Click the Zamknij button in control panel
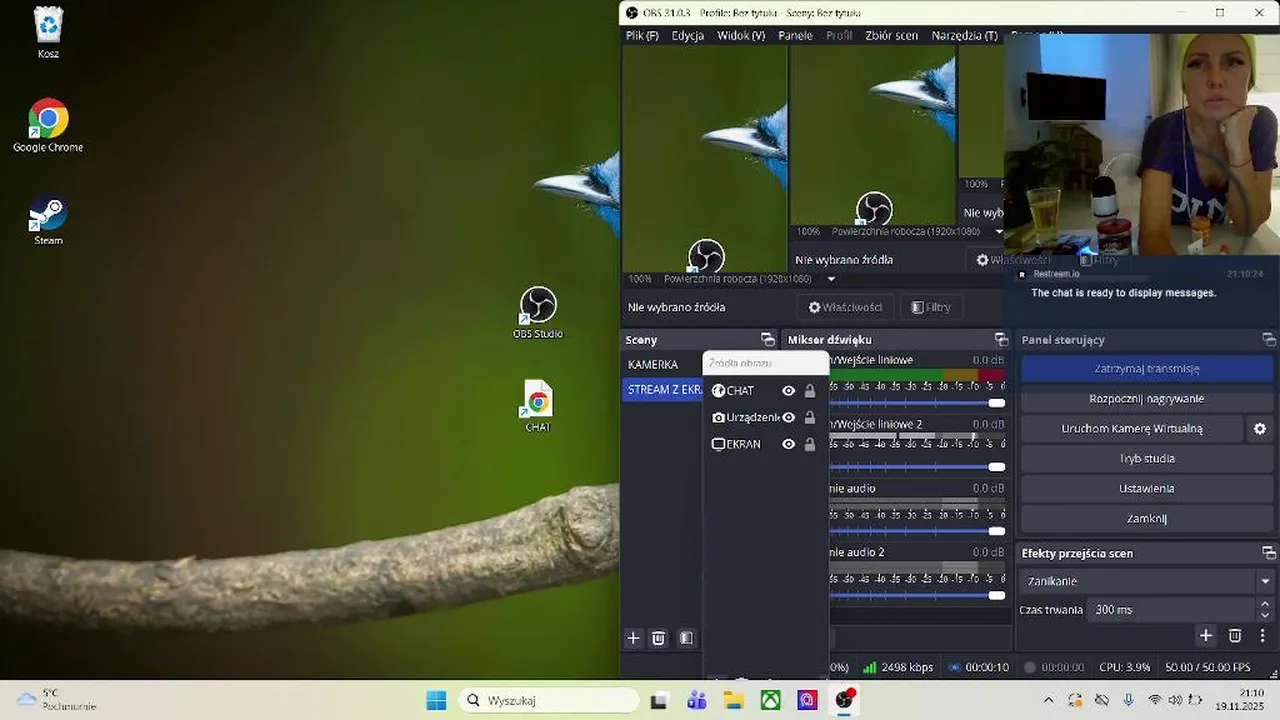The height and width of the screenshot is (720, 1280). tap(1146, 519)
